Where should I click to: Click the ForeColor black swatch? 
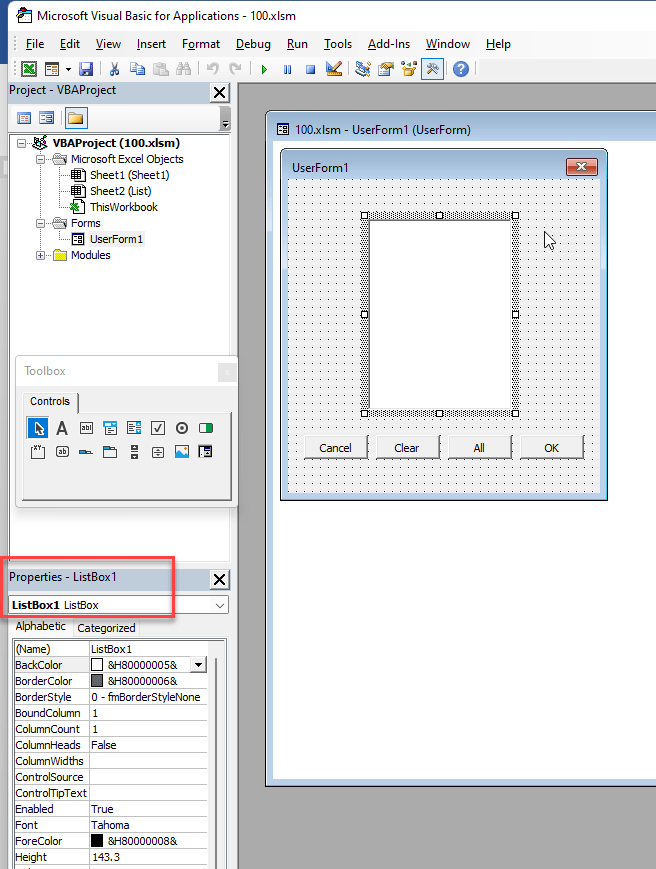tap(97, 841)
